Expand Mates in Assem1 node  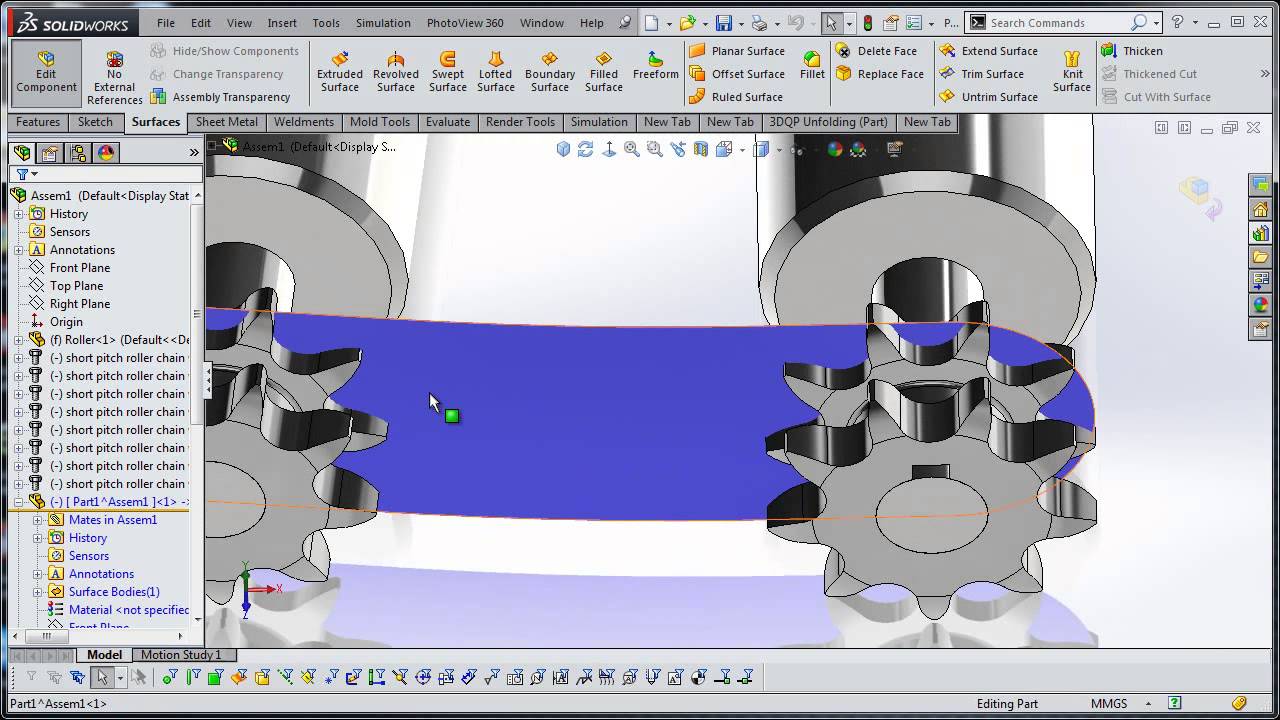point(38,520)
